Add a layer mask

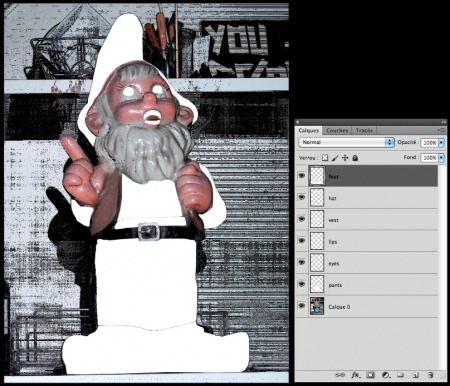point(370,375)
